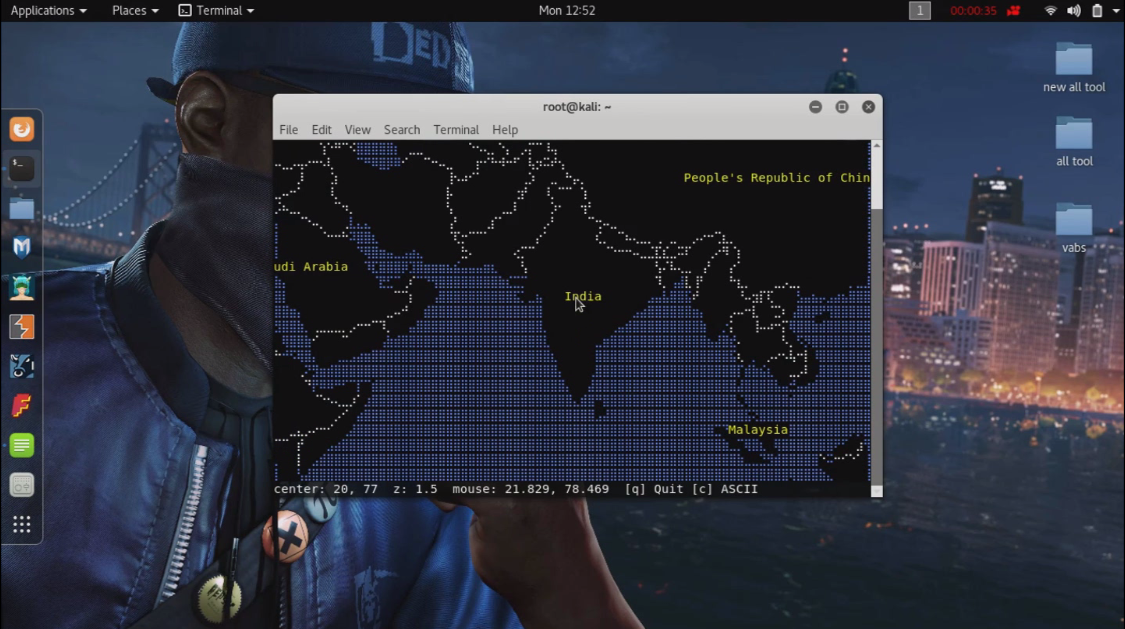This screenshot has height=629, width=1125.
Task: Open the Applications menu
Action: [x=48, y=11]
